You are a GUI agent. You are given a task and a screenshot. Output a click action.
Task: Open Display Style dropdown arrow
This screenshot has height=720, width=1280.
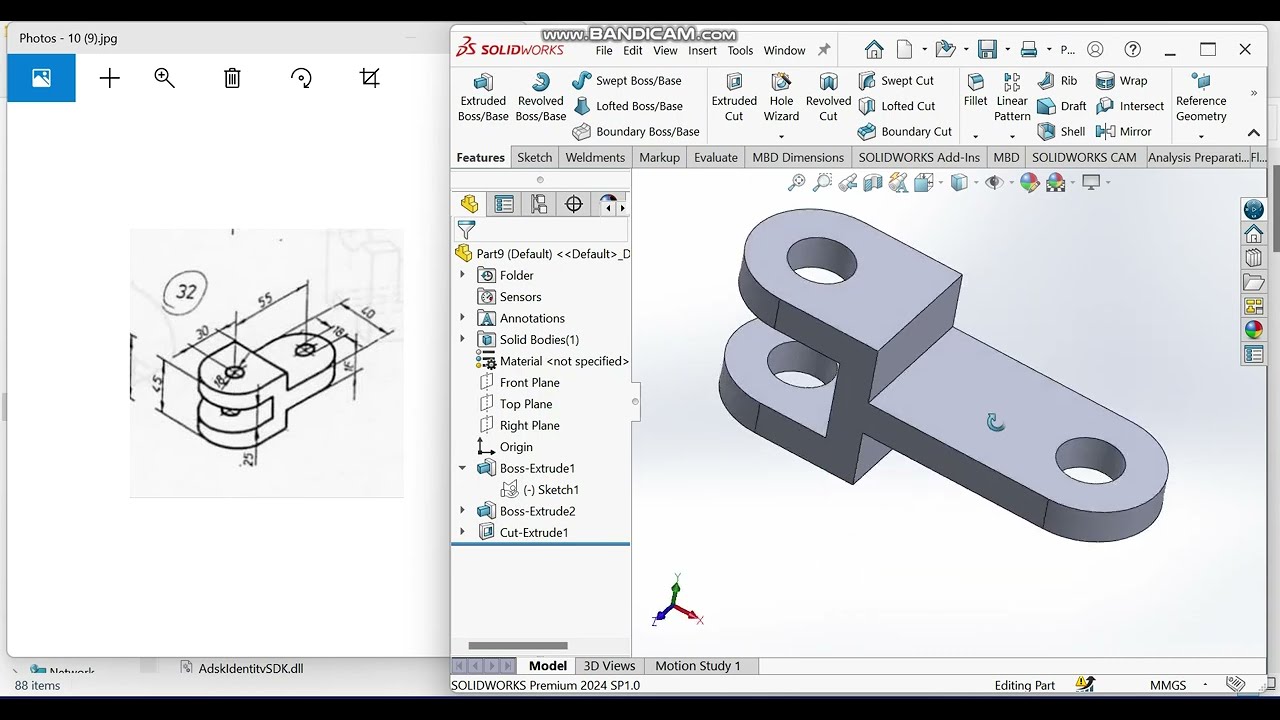click(x=976, y=182)
